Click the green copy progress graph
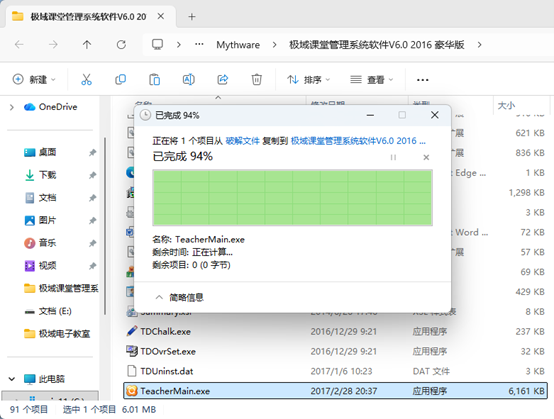The width and height of the screenshot is (554, 419). click(x=293, y=197)
